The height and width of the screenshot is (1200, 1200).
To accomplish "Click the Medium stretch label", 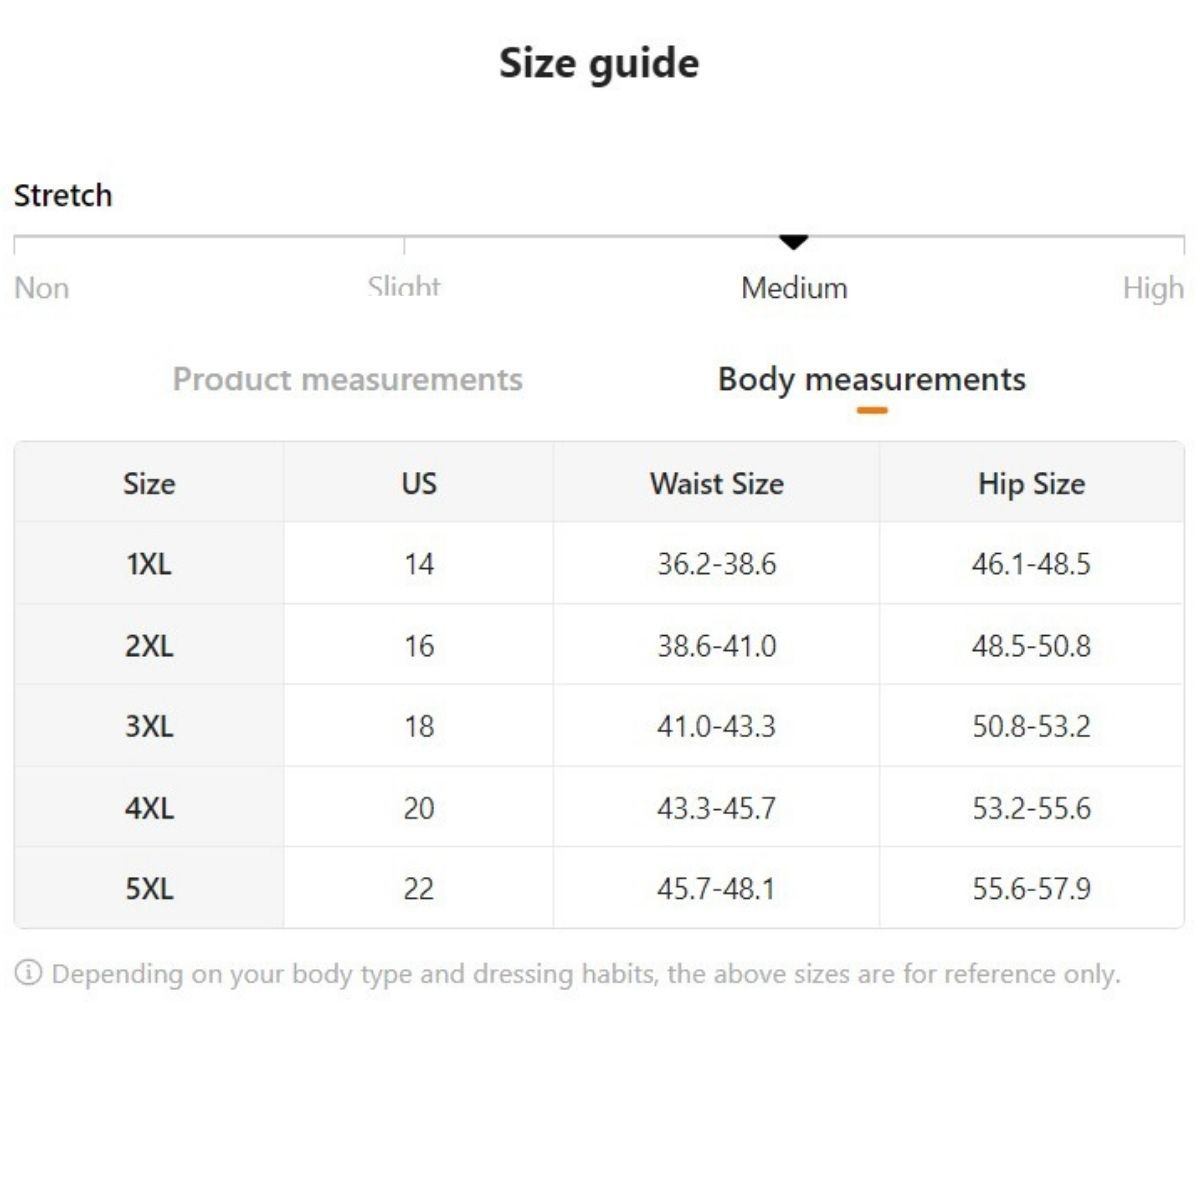I will (x=794, y=288).
